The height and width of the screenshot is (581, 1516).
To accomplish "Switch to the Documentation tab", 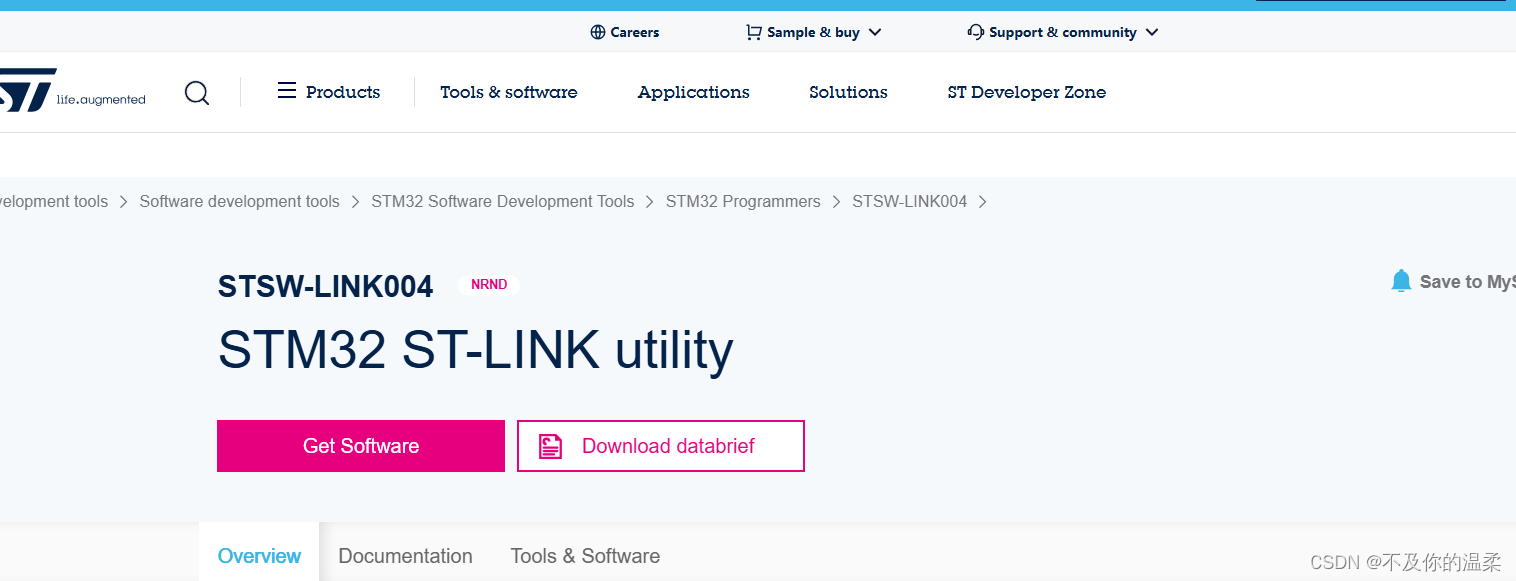I will click(x=405, y=556).
